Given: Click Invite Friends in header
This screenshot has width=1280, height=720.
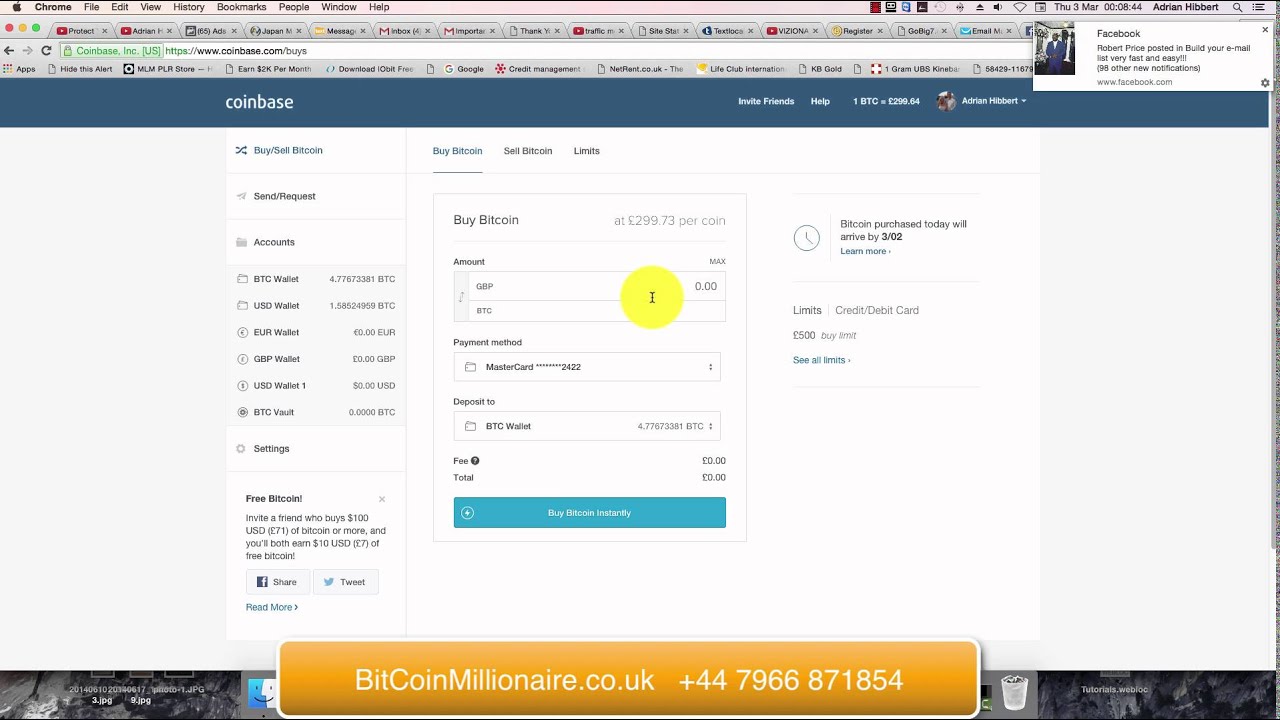Looking at the screenshot, I should (766, 101).
